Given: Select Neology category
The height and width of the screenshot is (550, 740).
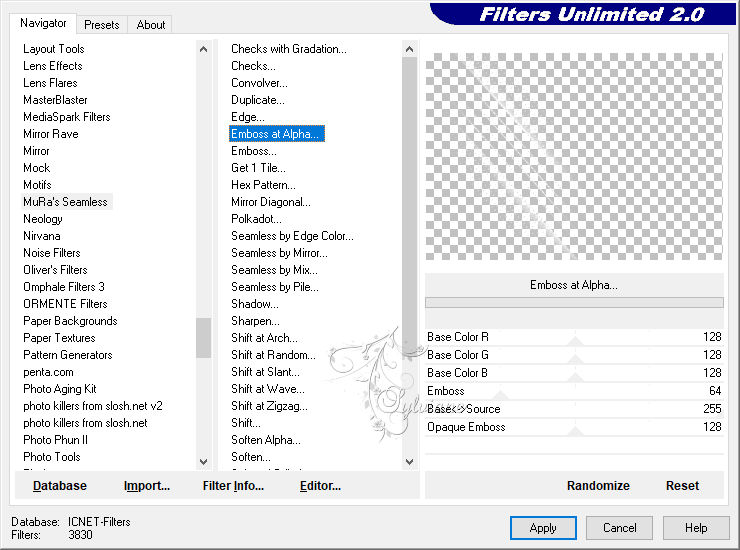Looking at the screenshot, I should pos(43,219).
